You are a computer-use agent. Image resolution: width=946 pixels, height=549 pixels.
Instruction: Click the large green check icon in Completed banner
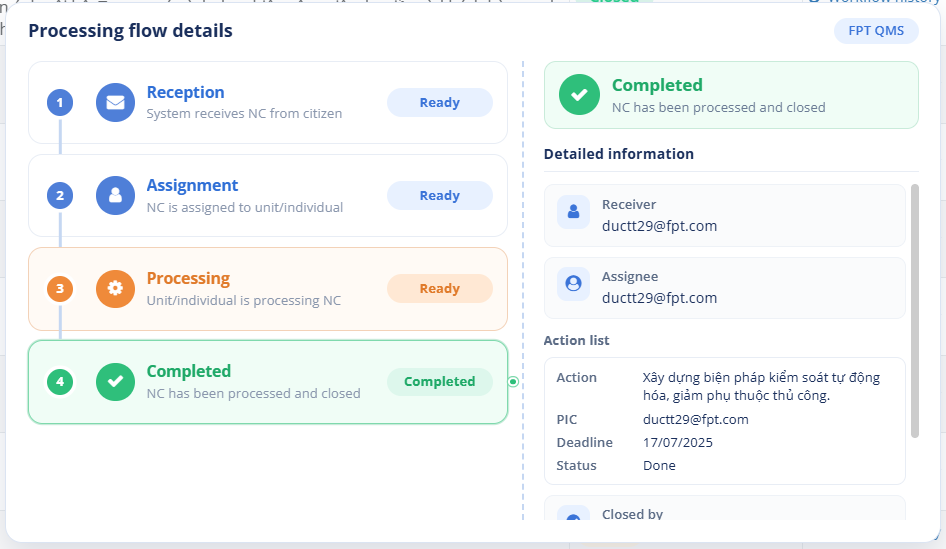click(x=579, y=95)
